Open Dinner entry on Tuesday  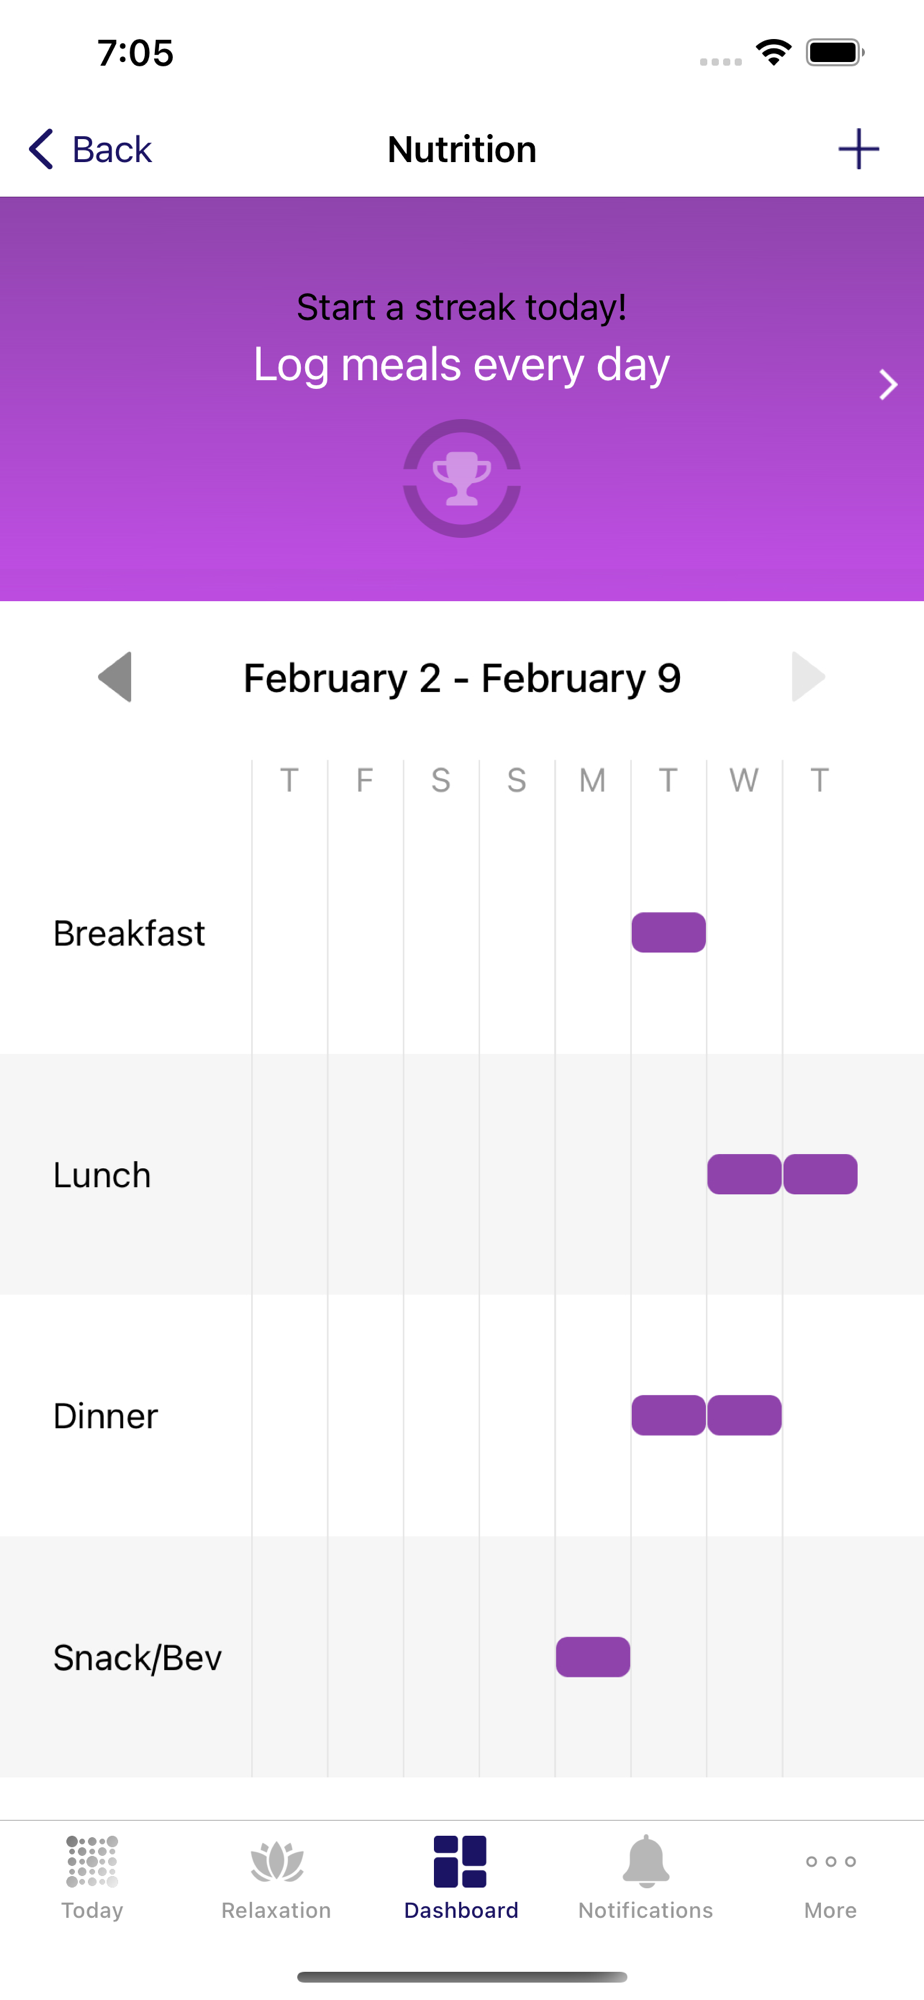pyautogui.click(x=669, y=1415)
